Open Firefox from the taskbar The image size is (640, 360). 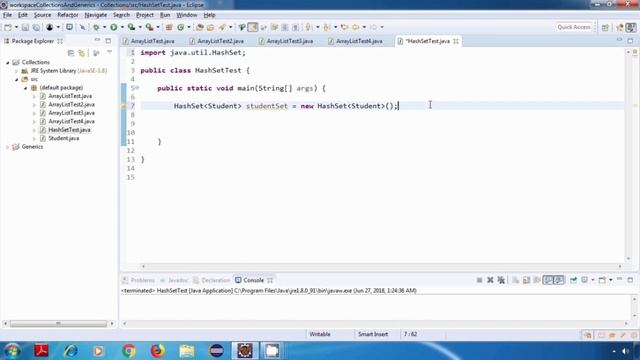coord(158,351)
